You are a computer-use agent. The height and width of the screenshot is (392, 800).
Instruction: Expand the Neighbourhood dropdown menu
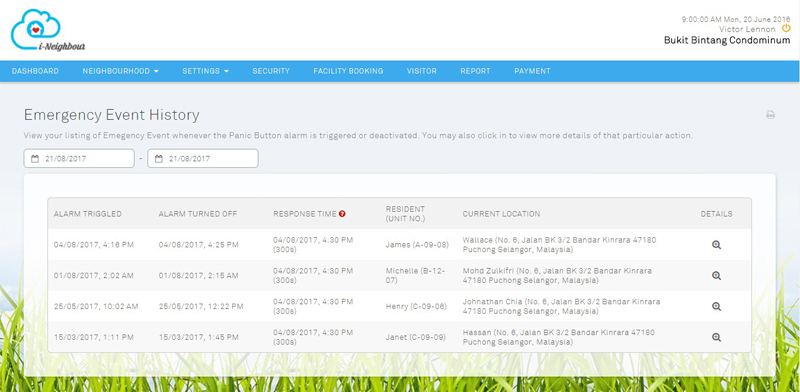pos(120,71)
